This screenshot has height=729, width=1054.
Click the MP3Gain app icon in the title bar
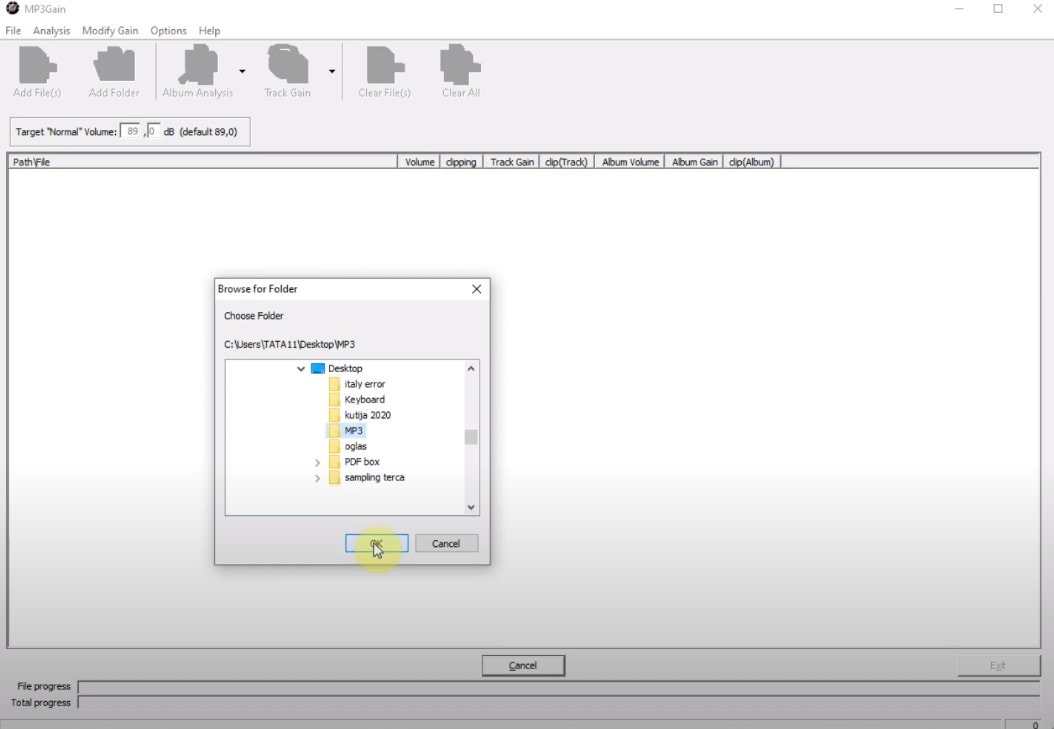12,9
